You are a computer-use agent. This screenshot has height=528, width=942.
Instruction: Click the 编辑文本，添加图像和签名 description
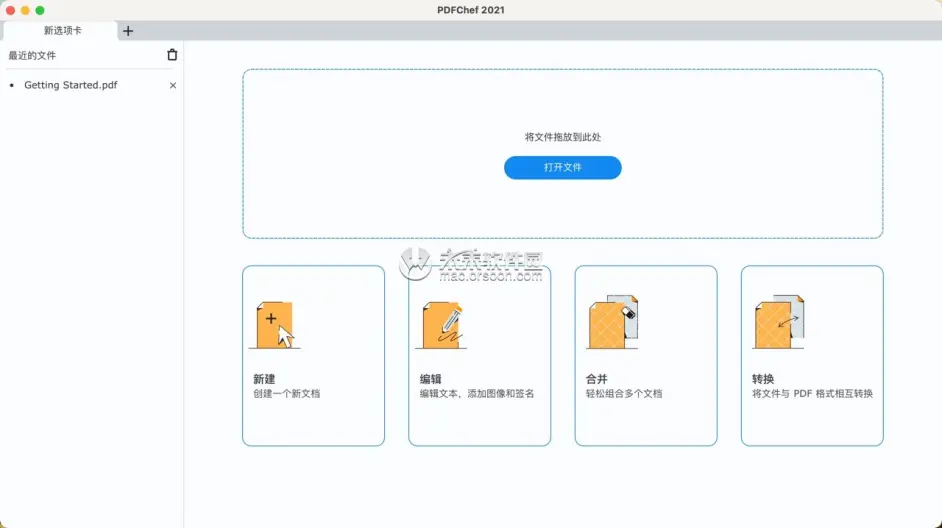pyautogui.click(x=477, y=394)
